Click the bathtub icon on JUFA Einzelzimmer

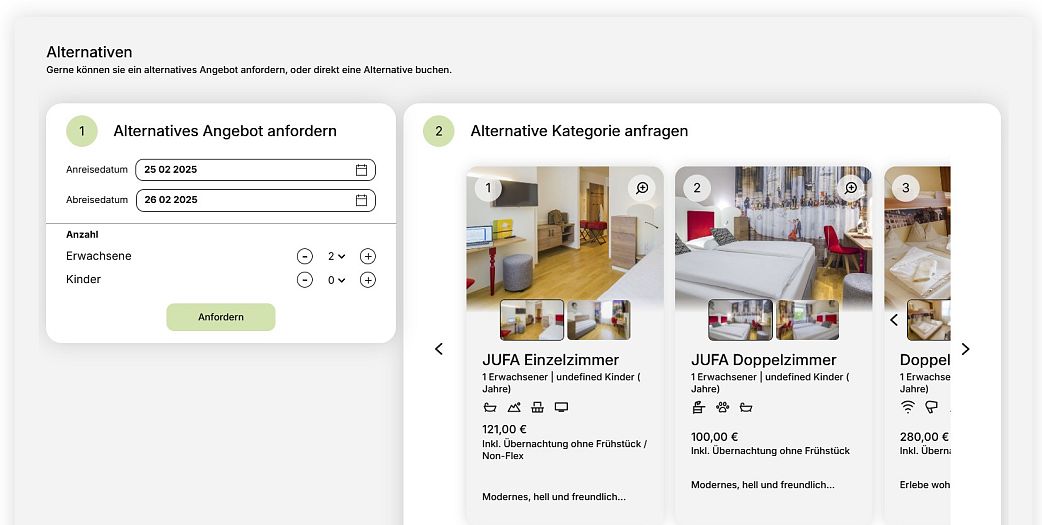click(490, 407)
